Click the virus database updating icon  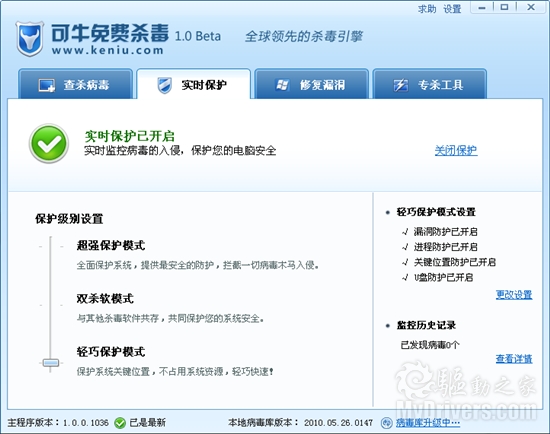coord(386,423)
